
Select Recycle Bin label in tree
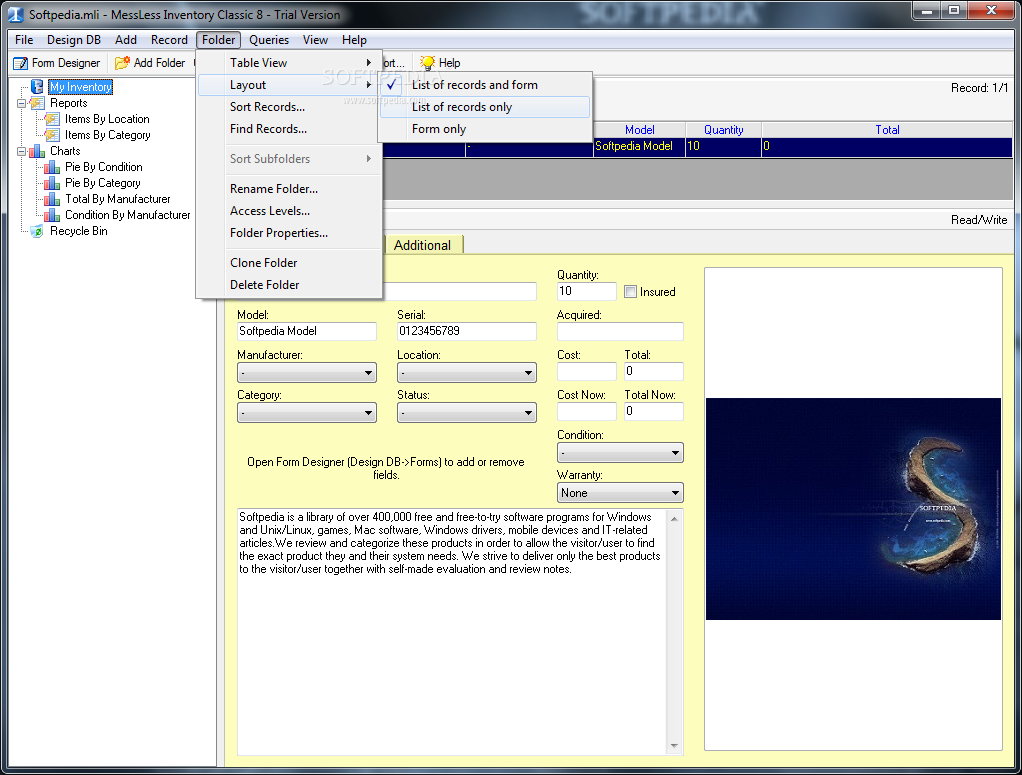click(79, 231)
